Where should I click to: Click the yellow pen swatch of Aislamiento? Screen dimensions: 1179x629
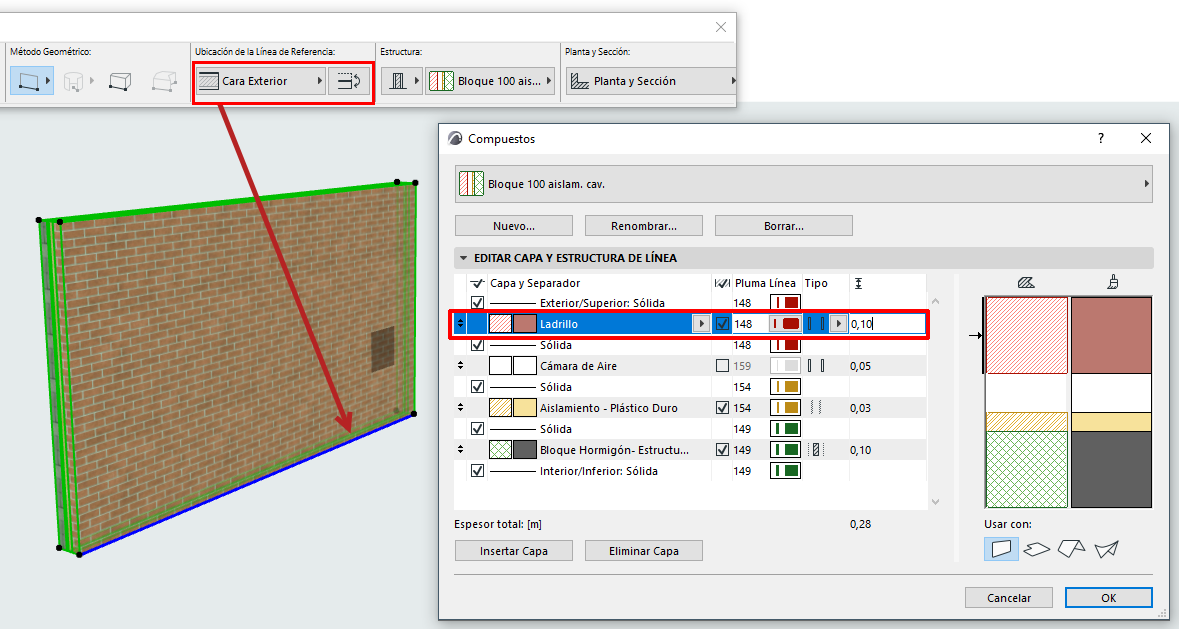tap(785, 408)
